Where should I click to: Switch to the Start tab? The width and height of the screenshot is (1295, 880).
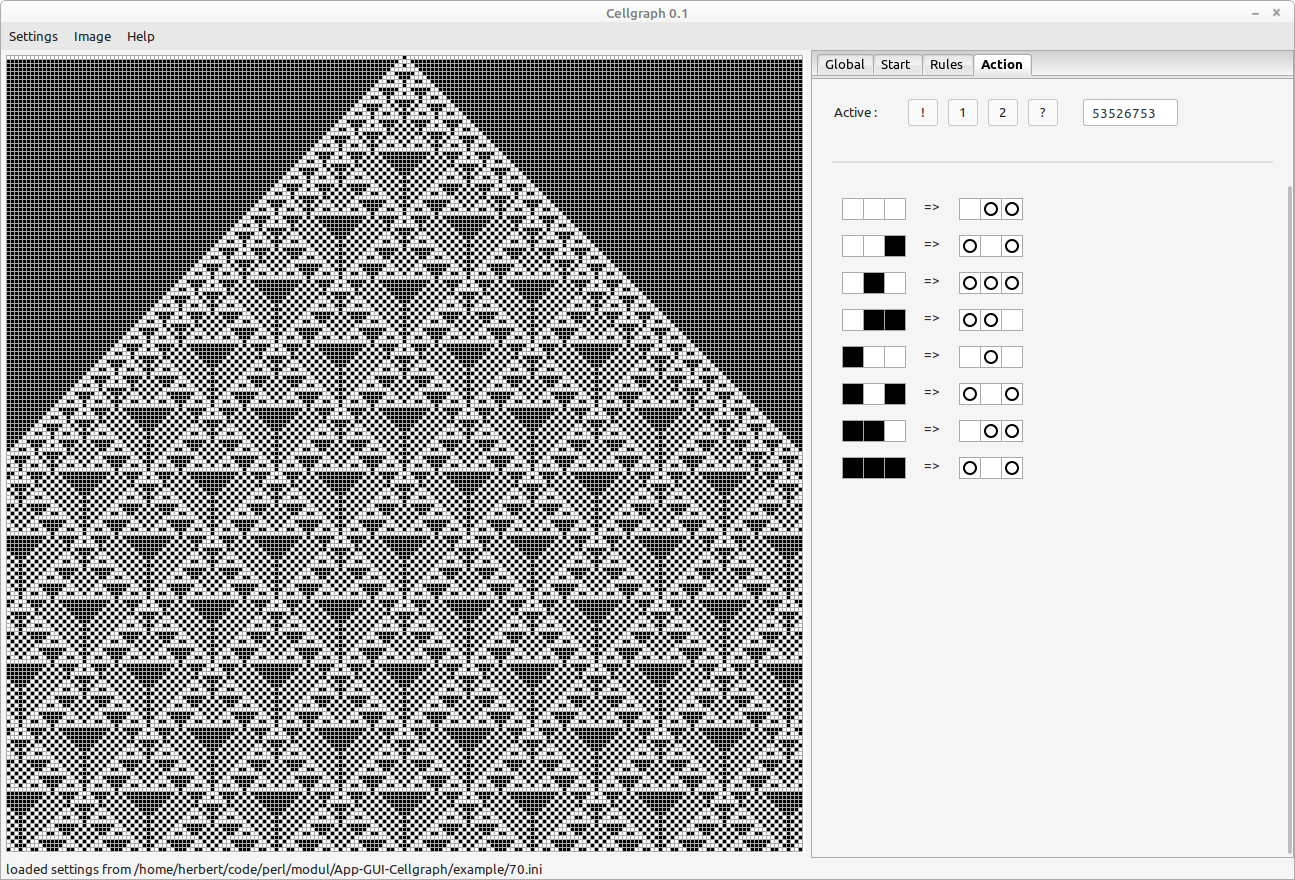pyautogui.click(x=896, y=64)
